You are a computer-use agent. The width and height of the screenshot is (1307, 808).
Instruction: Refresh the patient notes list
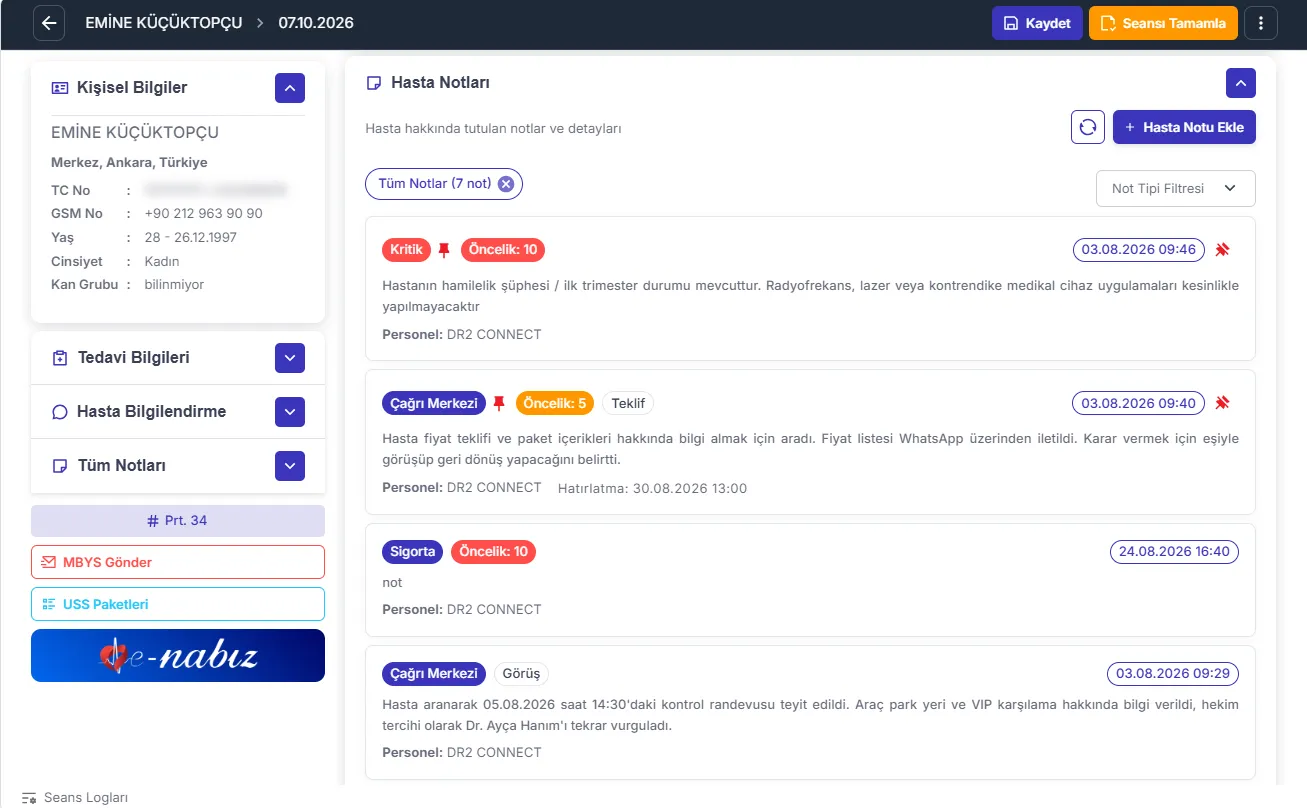pyautogui.click(x=1088, y=127)
